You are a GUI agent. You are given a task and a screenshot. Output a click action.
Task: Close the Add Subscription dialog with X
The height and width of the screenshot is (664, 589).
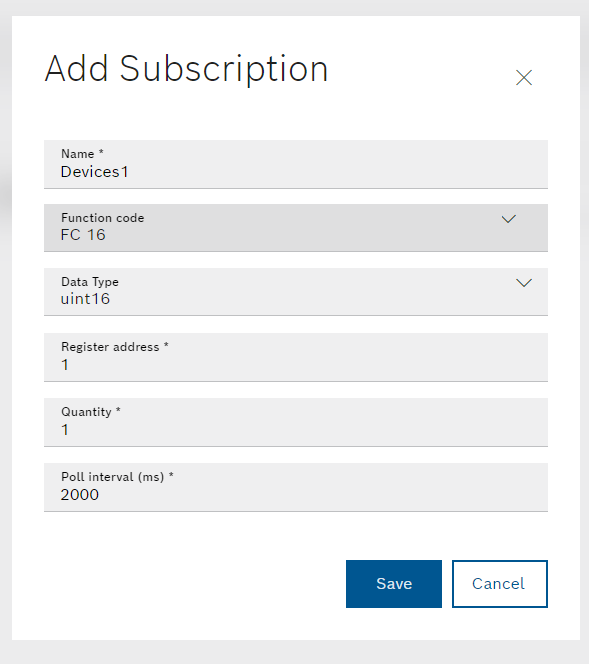tap(524, 77)
